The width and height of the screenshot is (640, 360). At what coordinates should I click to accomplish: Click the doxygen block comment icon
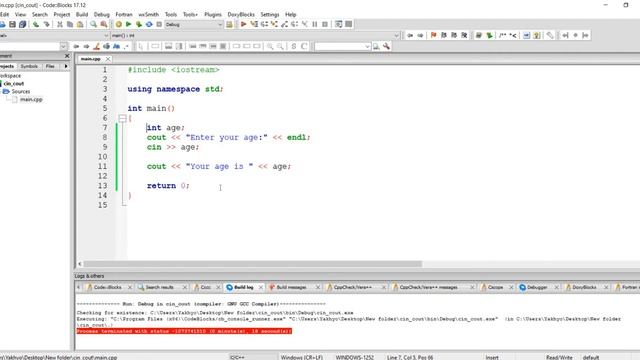click(502, 36)
